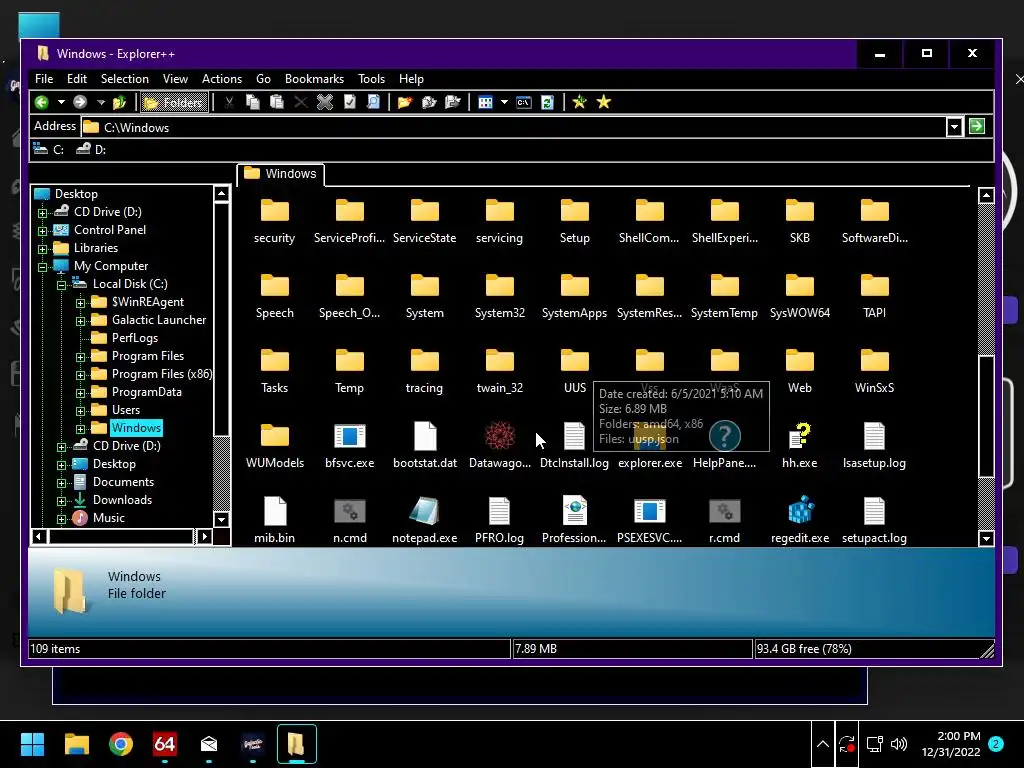Image resolution: width=1024 pixels, height=768 pixels.
Task: Open the Tools menu
Action: click(x=372, y=79)
